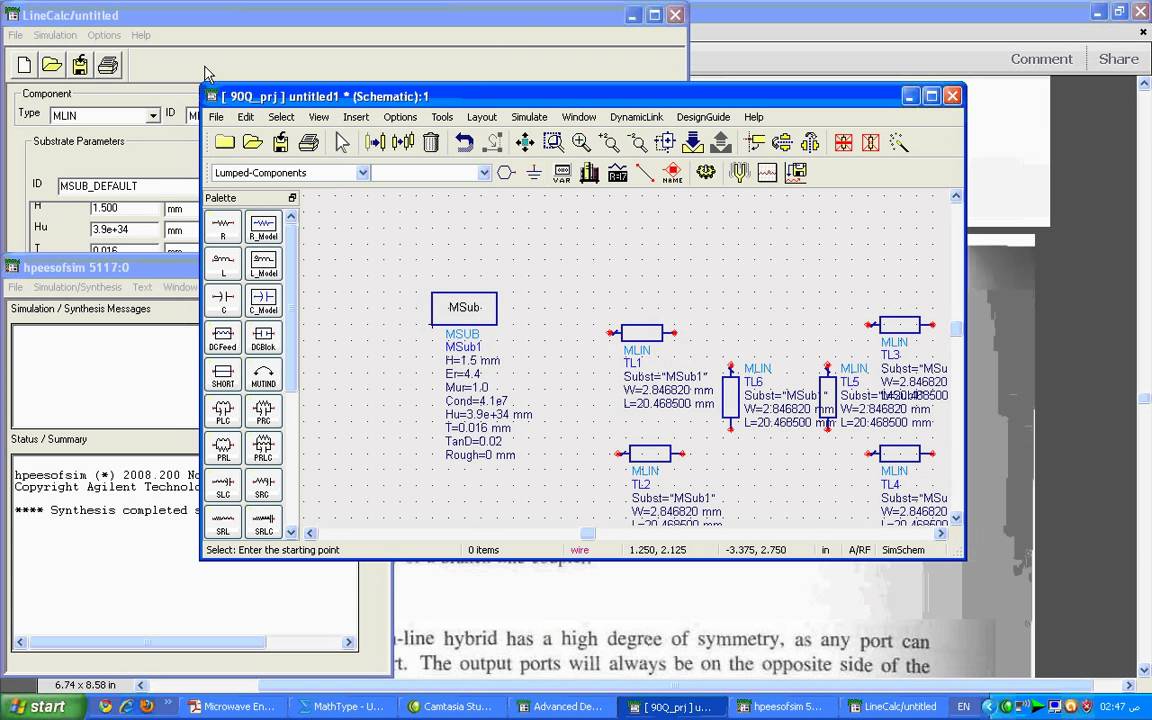Open new data display window icon
1152x720 pixels.
point(767,173)
